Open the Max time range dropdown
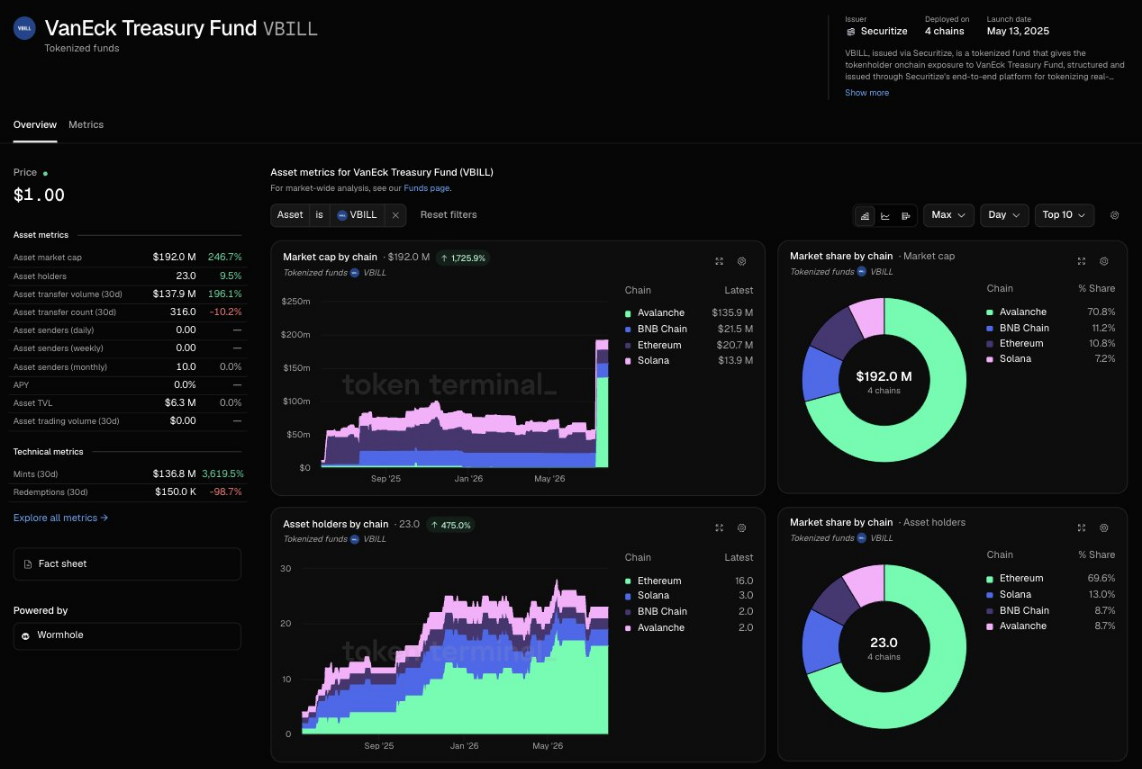 pyautogui.click(x=948, y=215)
